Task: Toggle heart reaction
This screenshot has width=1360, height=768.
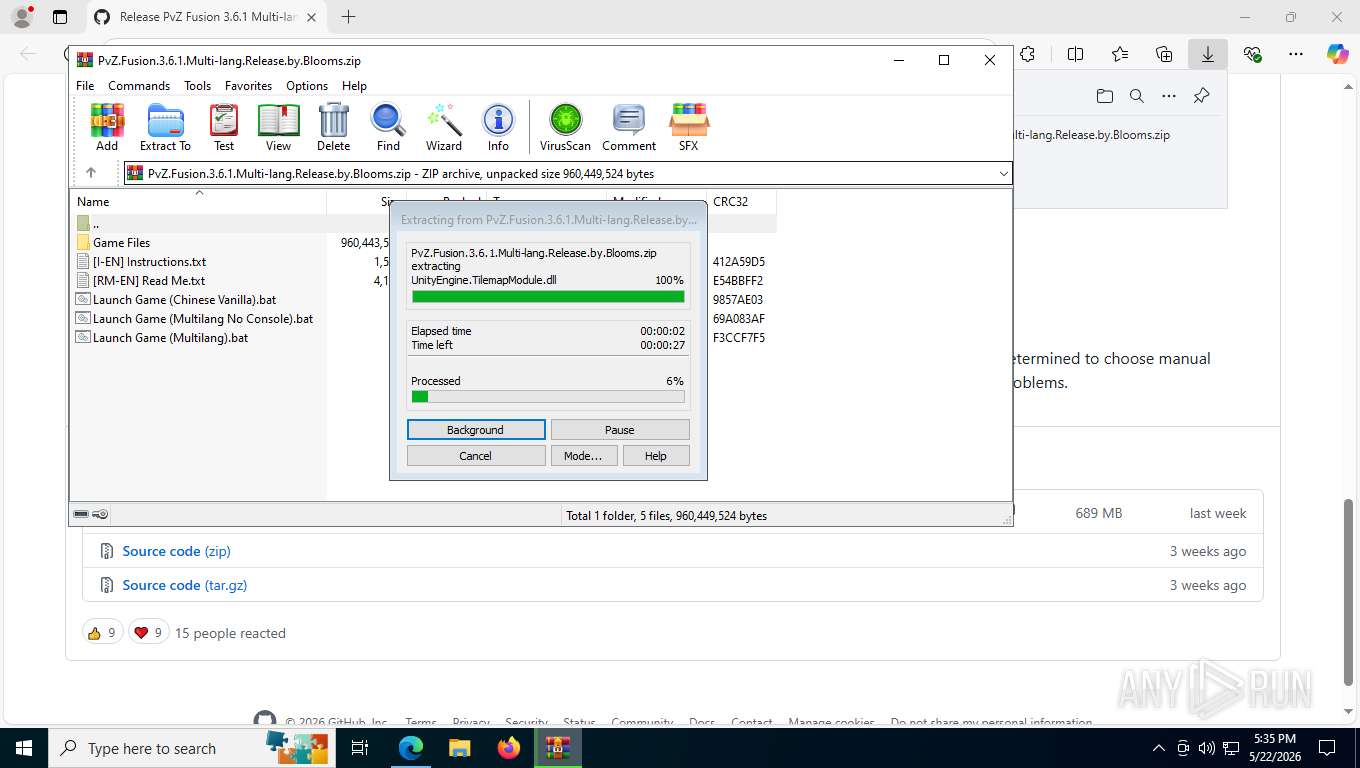Action: (x=148, y=633)
